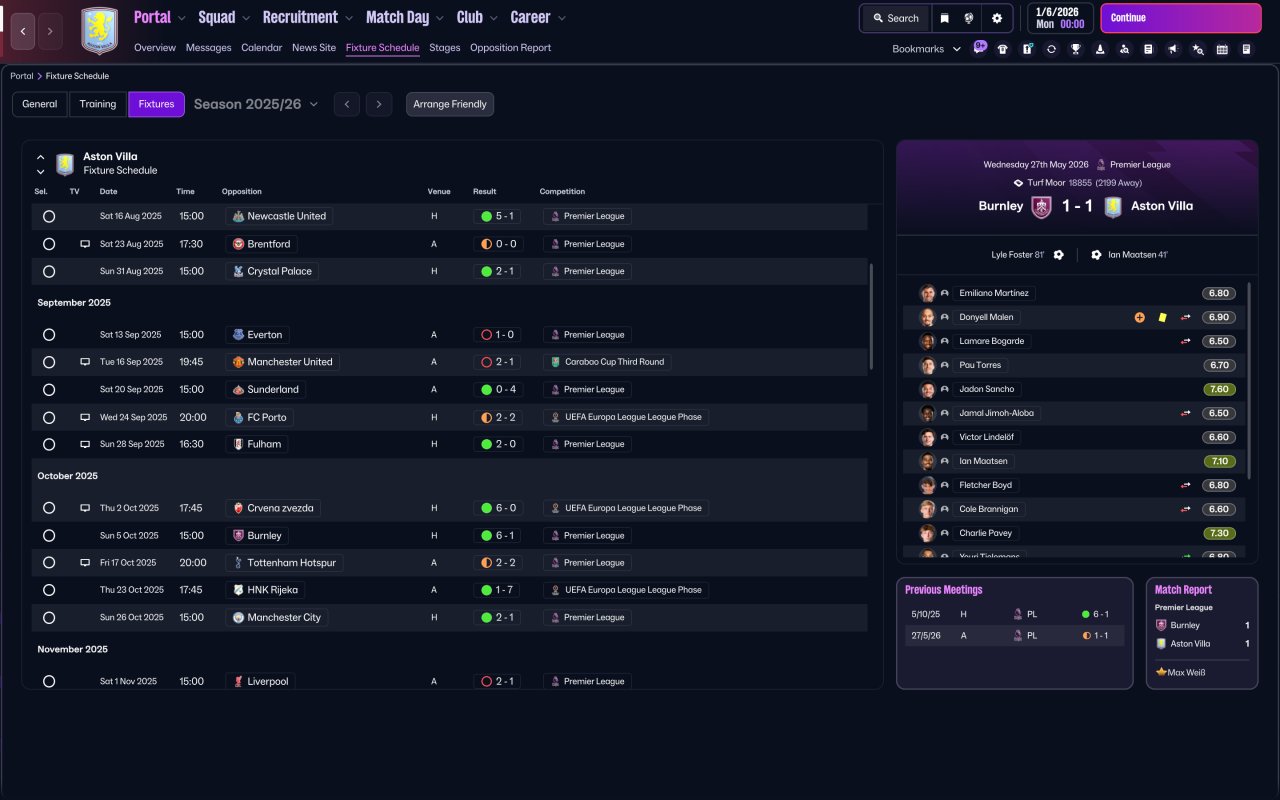Viewport: 1280px width, 800px height.
Task: Click the fixtures list vertical scrollbar
Action: pyautogui.click(x=872, y=317)
